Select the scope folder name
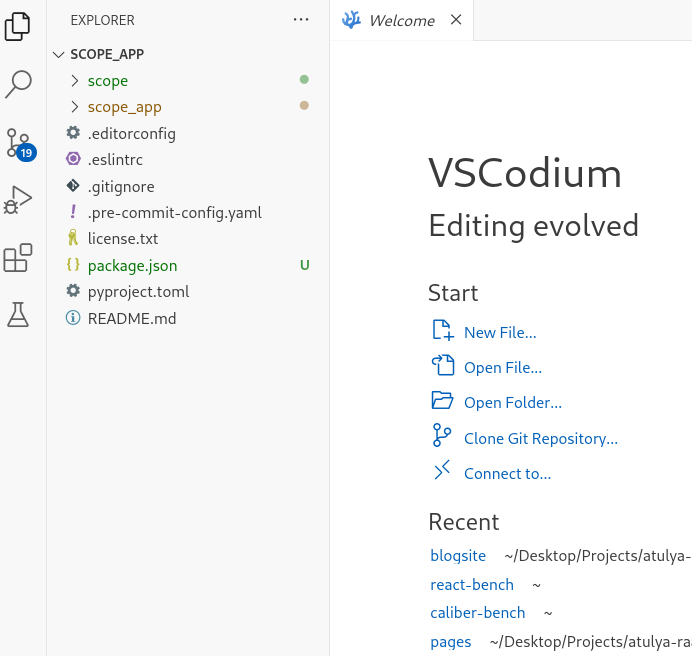Screen dimensions: 692x656 pos(108,81)
